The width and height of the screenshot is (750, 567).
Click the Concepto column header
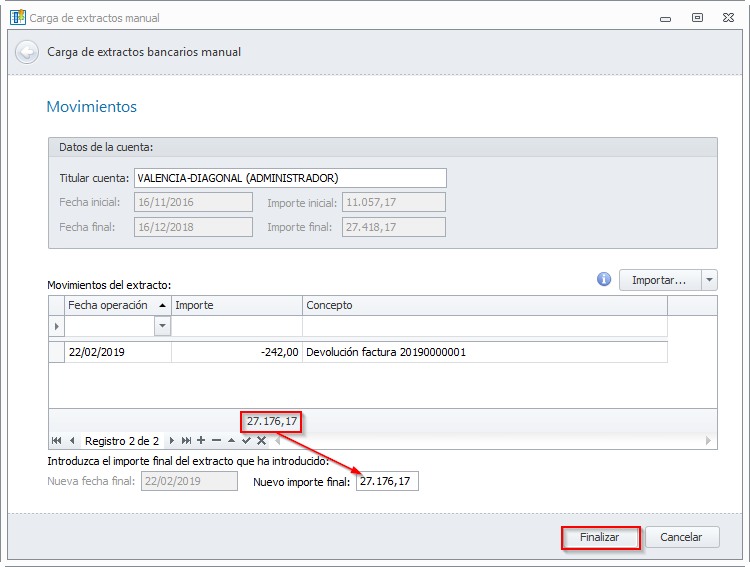[485, 305]
